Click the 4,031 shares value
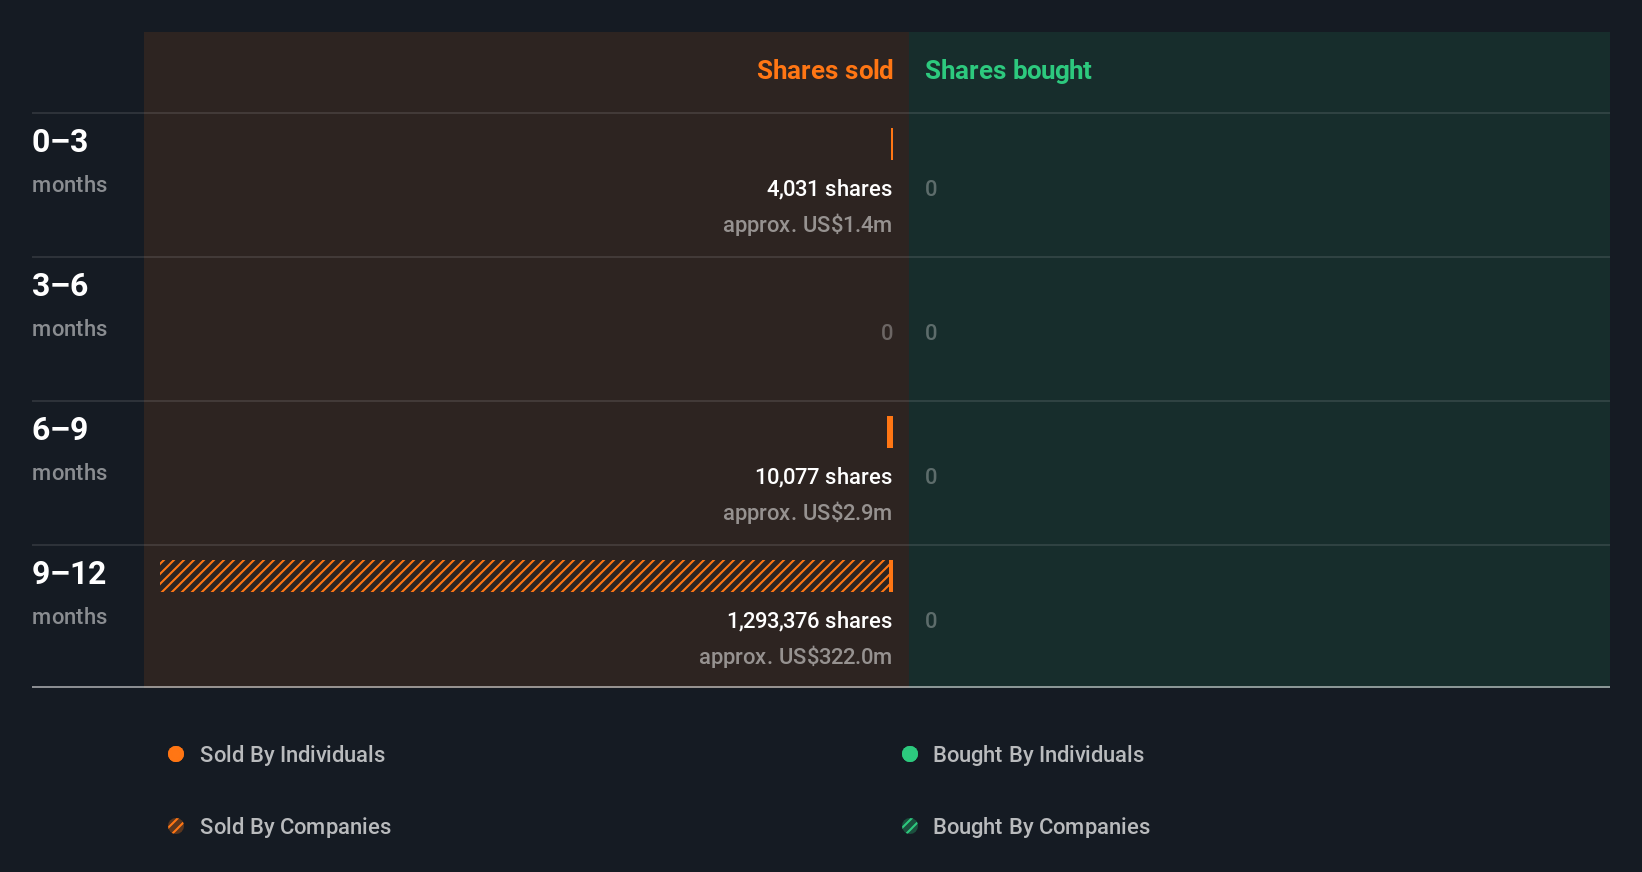The height and width of the screenshot is (872, 1642). click(829, 188)
